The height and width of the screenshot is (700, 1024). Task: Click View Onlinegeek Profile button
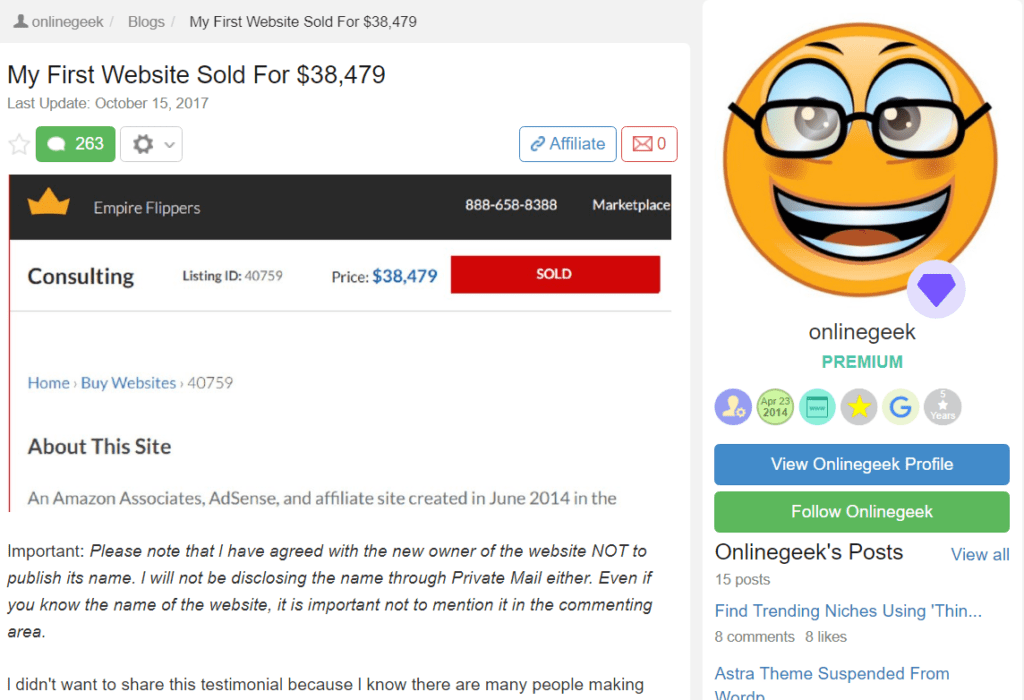861,464
